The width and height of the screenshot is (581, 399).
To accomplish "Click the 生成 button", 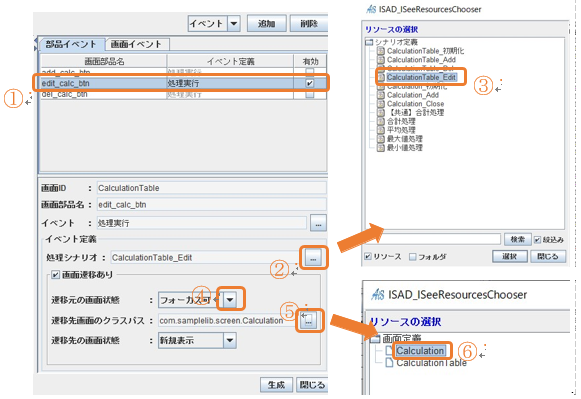I will coord(276,385).
